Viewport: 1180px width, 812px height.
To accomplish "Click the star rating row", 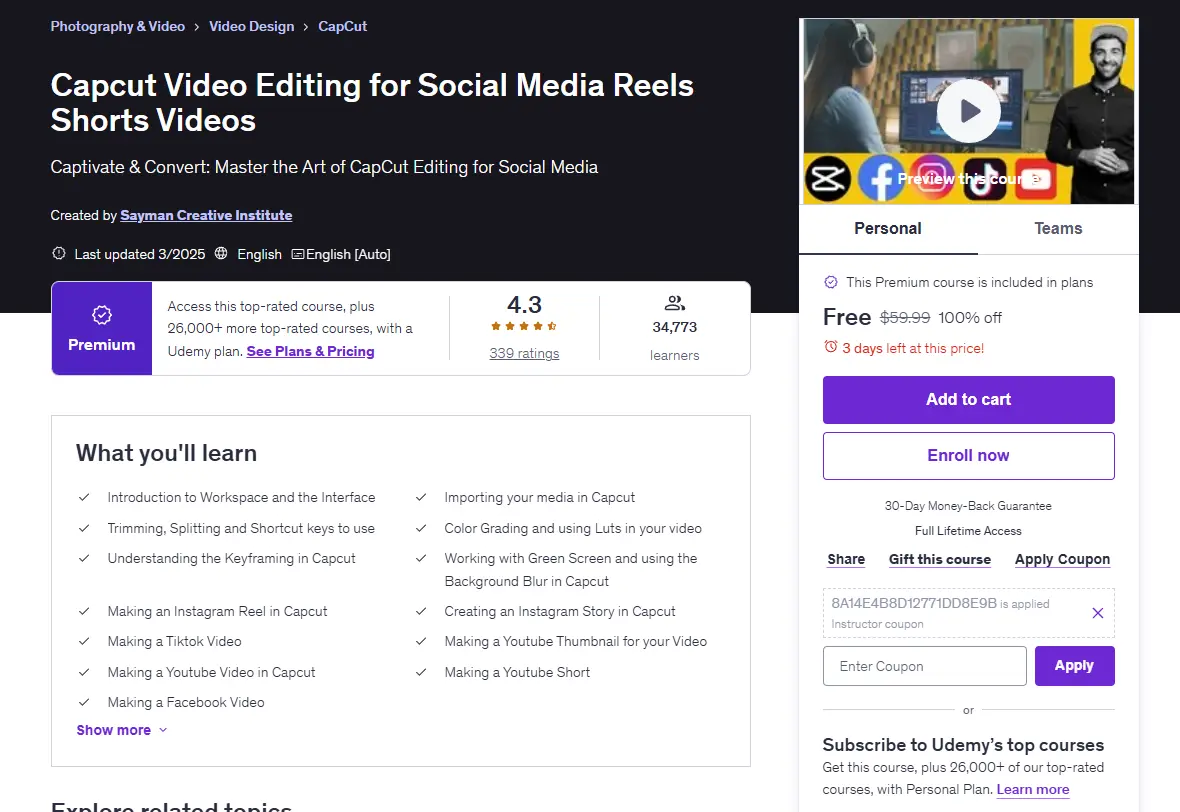I will (x=524, y=327).
